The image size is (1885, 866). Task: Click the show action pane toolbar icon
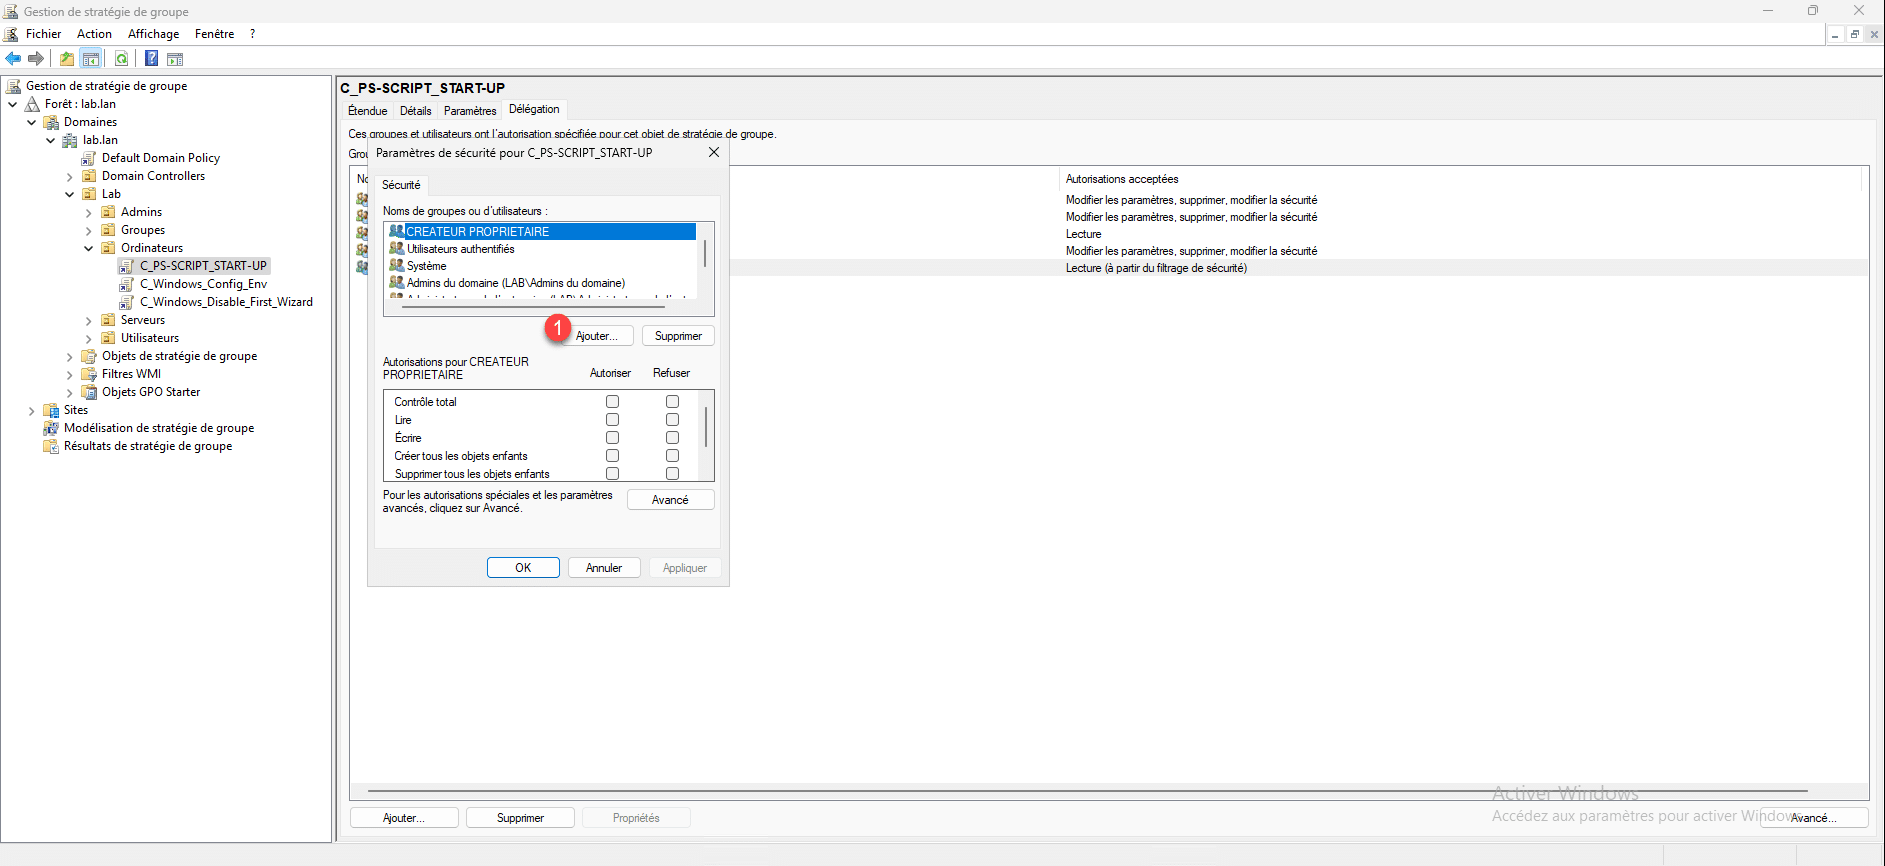pyautogui.click(x=175, y=59)
